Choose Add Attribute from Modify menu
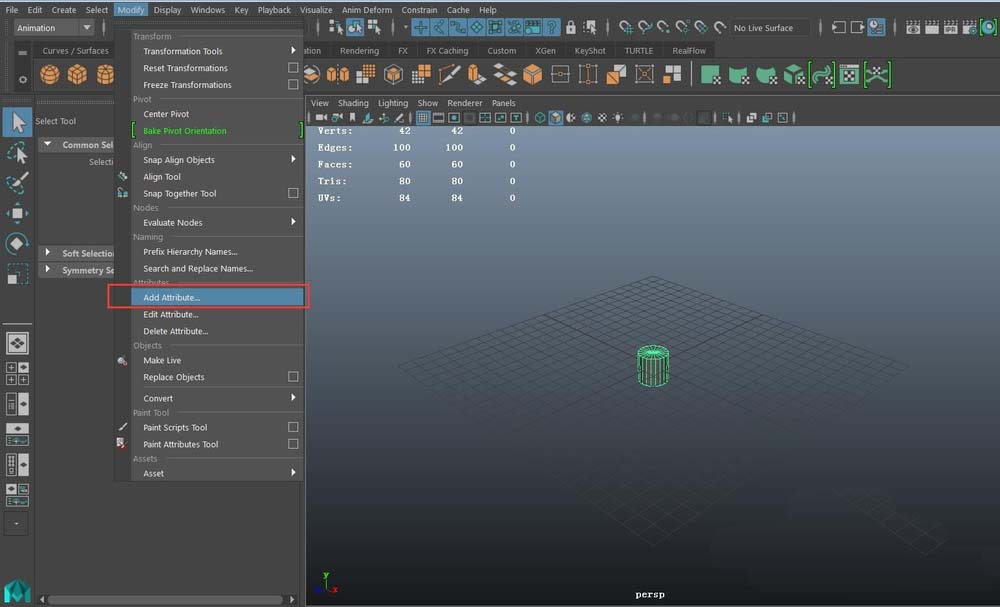Viewport: 1000px width, 607px height. coord(171,297)
